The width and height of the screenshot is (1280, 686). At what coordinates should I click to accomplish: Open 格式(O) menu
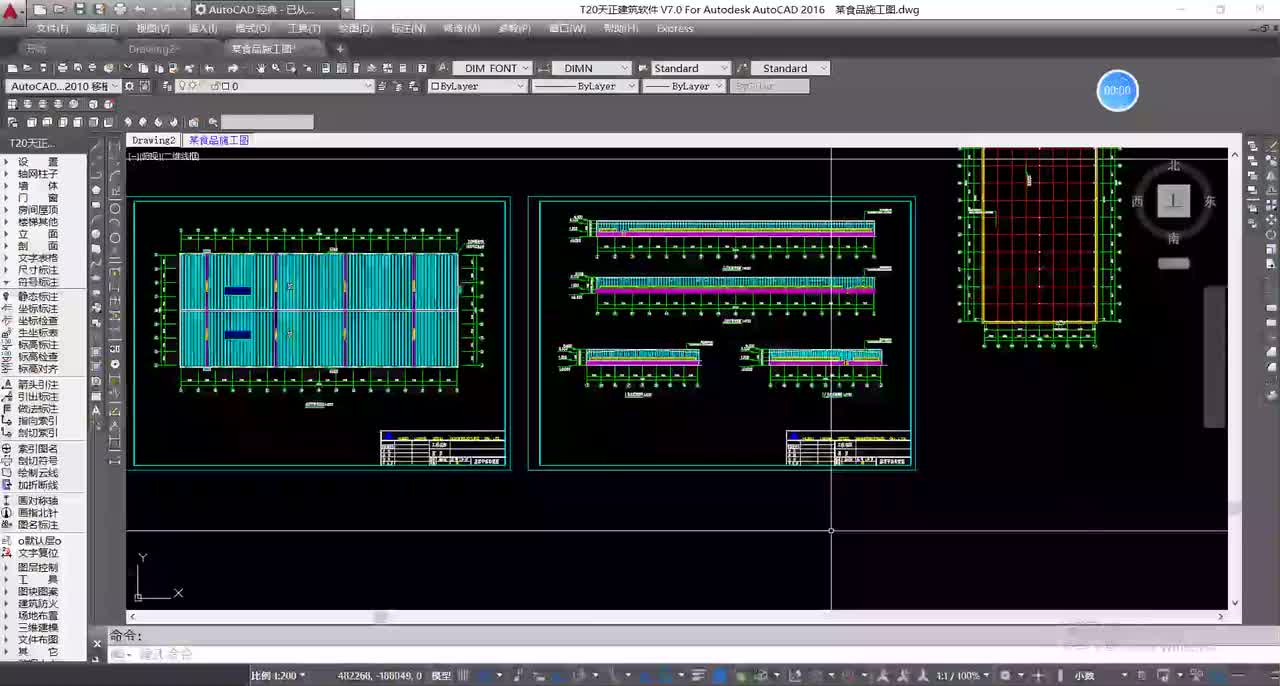[x=253, y=29]
